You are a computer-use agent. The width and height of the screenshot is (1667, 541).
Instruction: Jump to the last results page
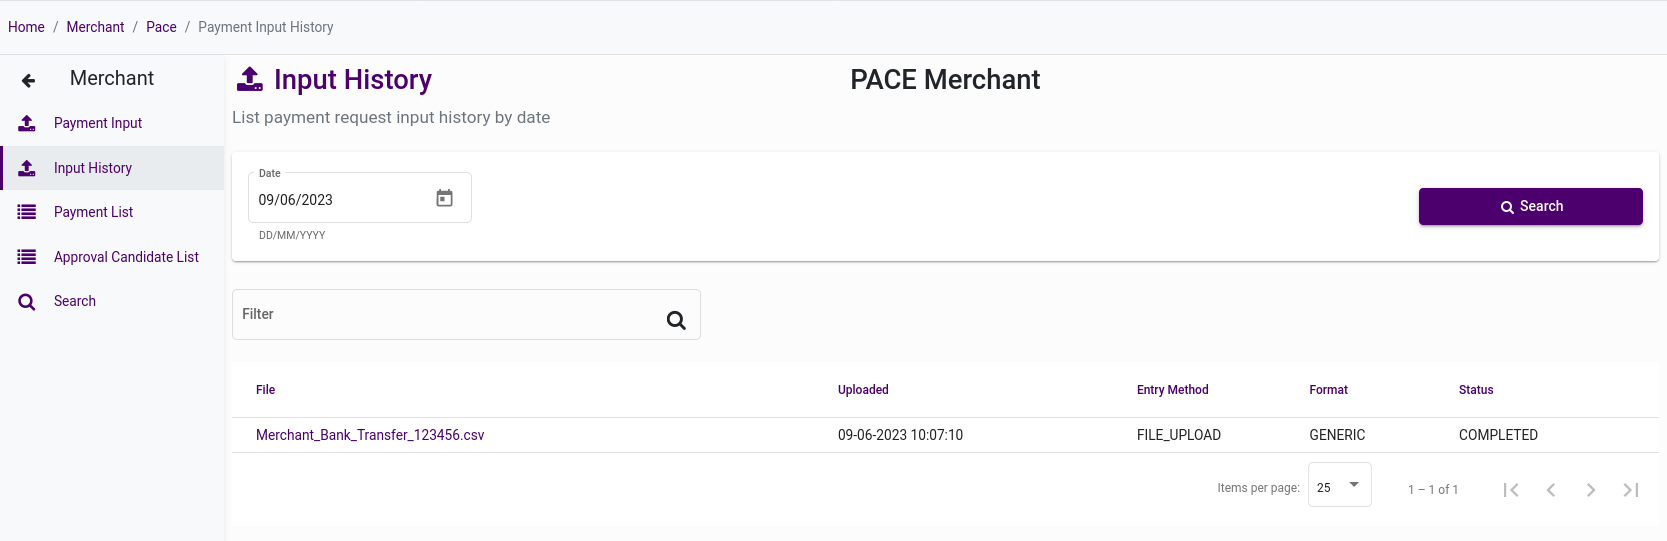[1631, 489]
